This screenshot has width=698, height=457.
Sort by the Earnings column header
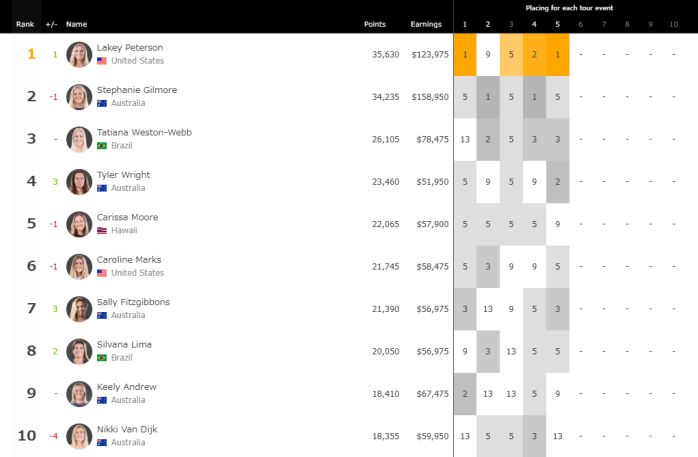(x=426, y=23)
